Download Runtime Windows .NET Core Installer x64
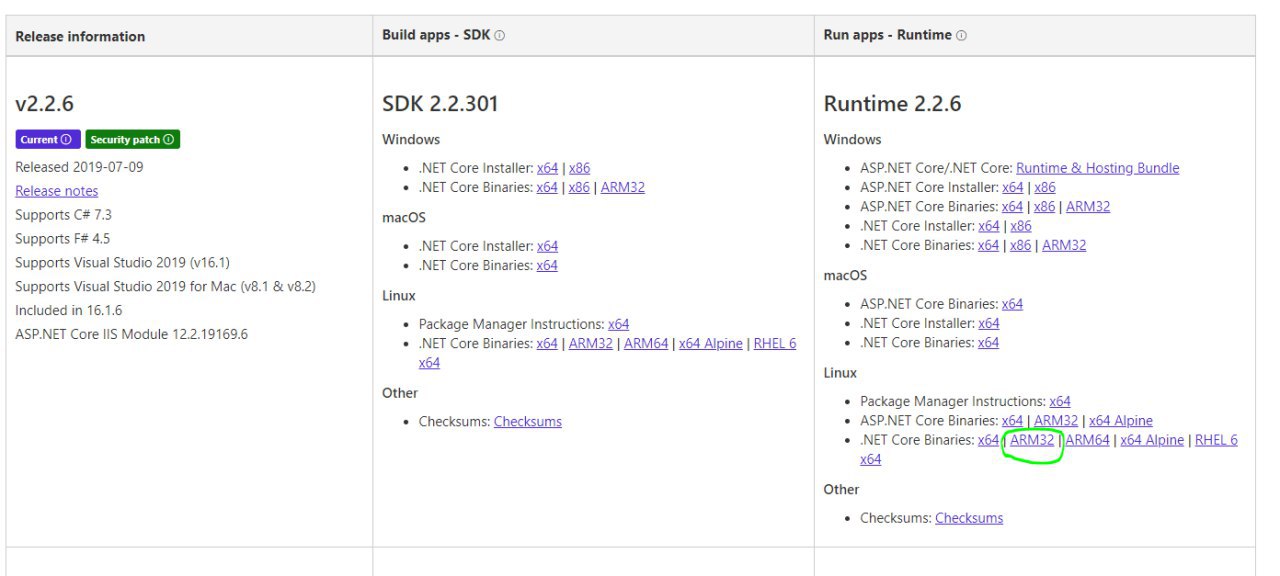1280x576 pixels. 989,226
